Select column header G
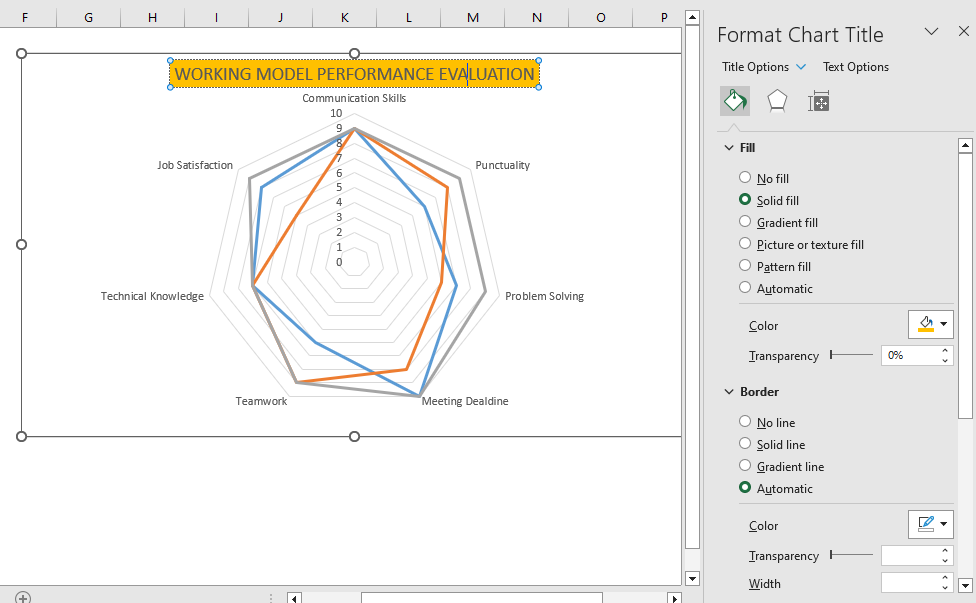The width and height of the screenshot is (976, 603). pos(88,17)
